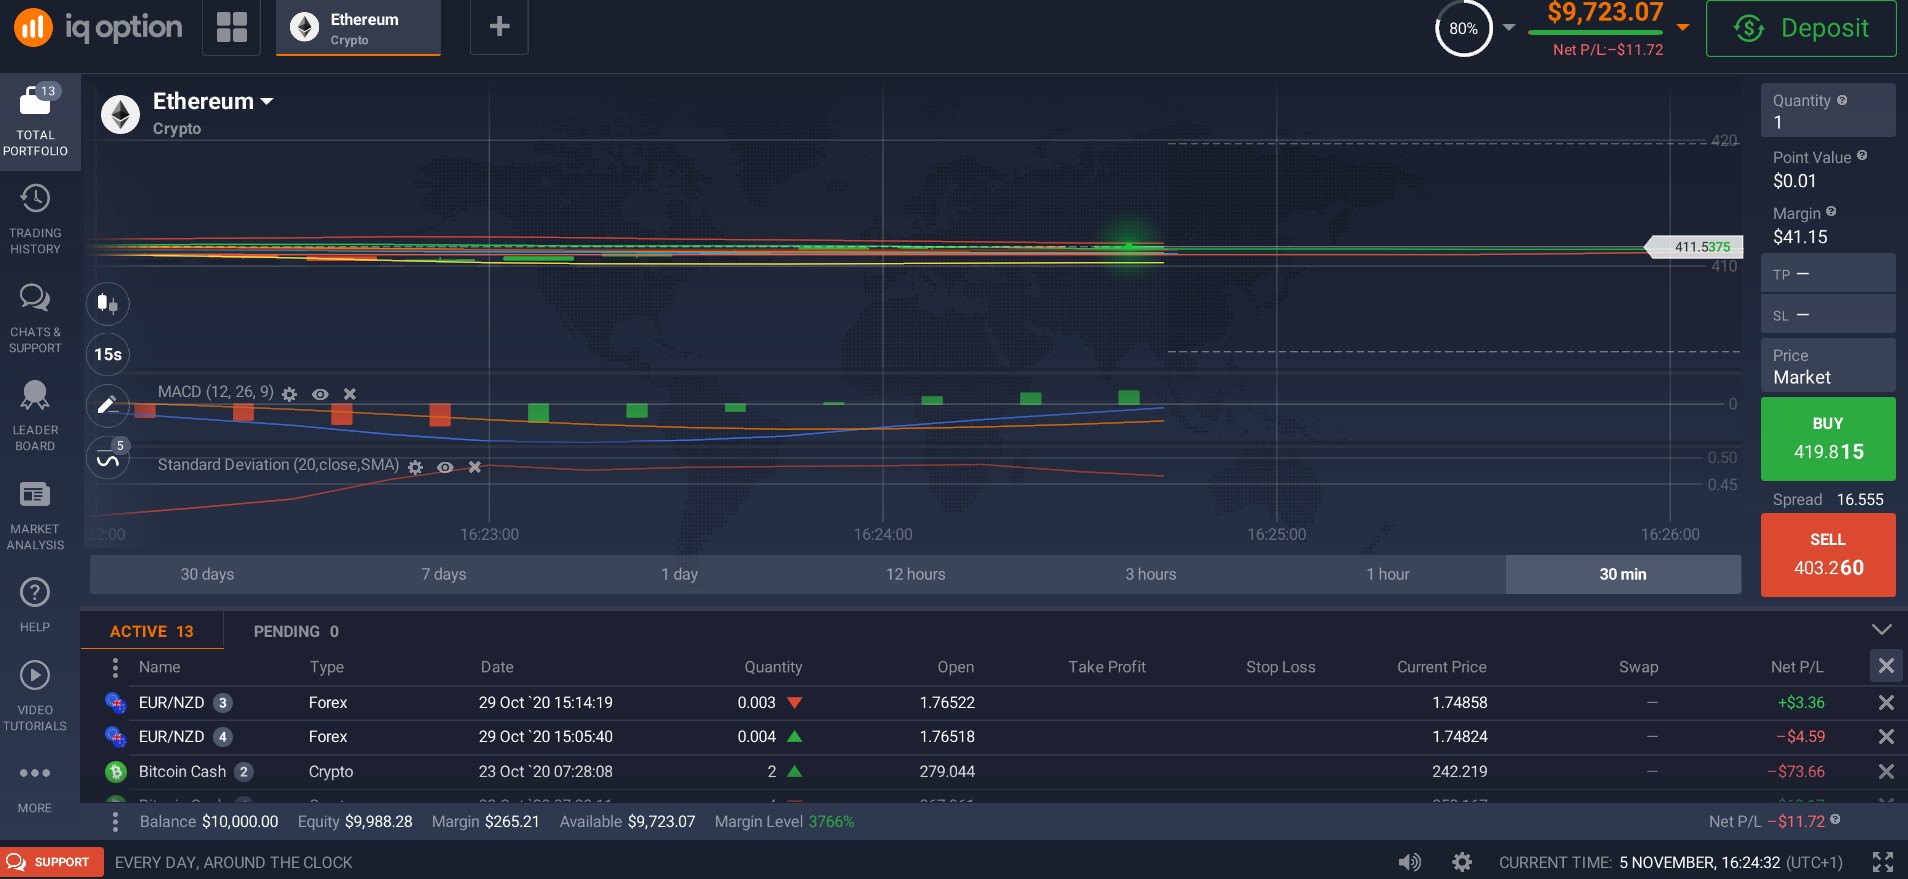Click the Ethereum asset logo on chart
This screenshot has height=879, width=1908.
pyautogui.click(x=120, y=114)
